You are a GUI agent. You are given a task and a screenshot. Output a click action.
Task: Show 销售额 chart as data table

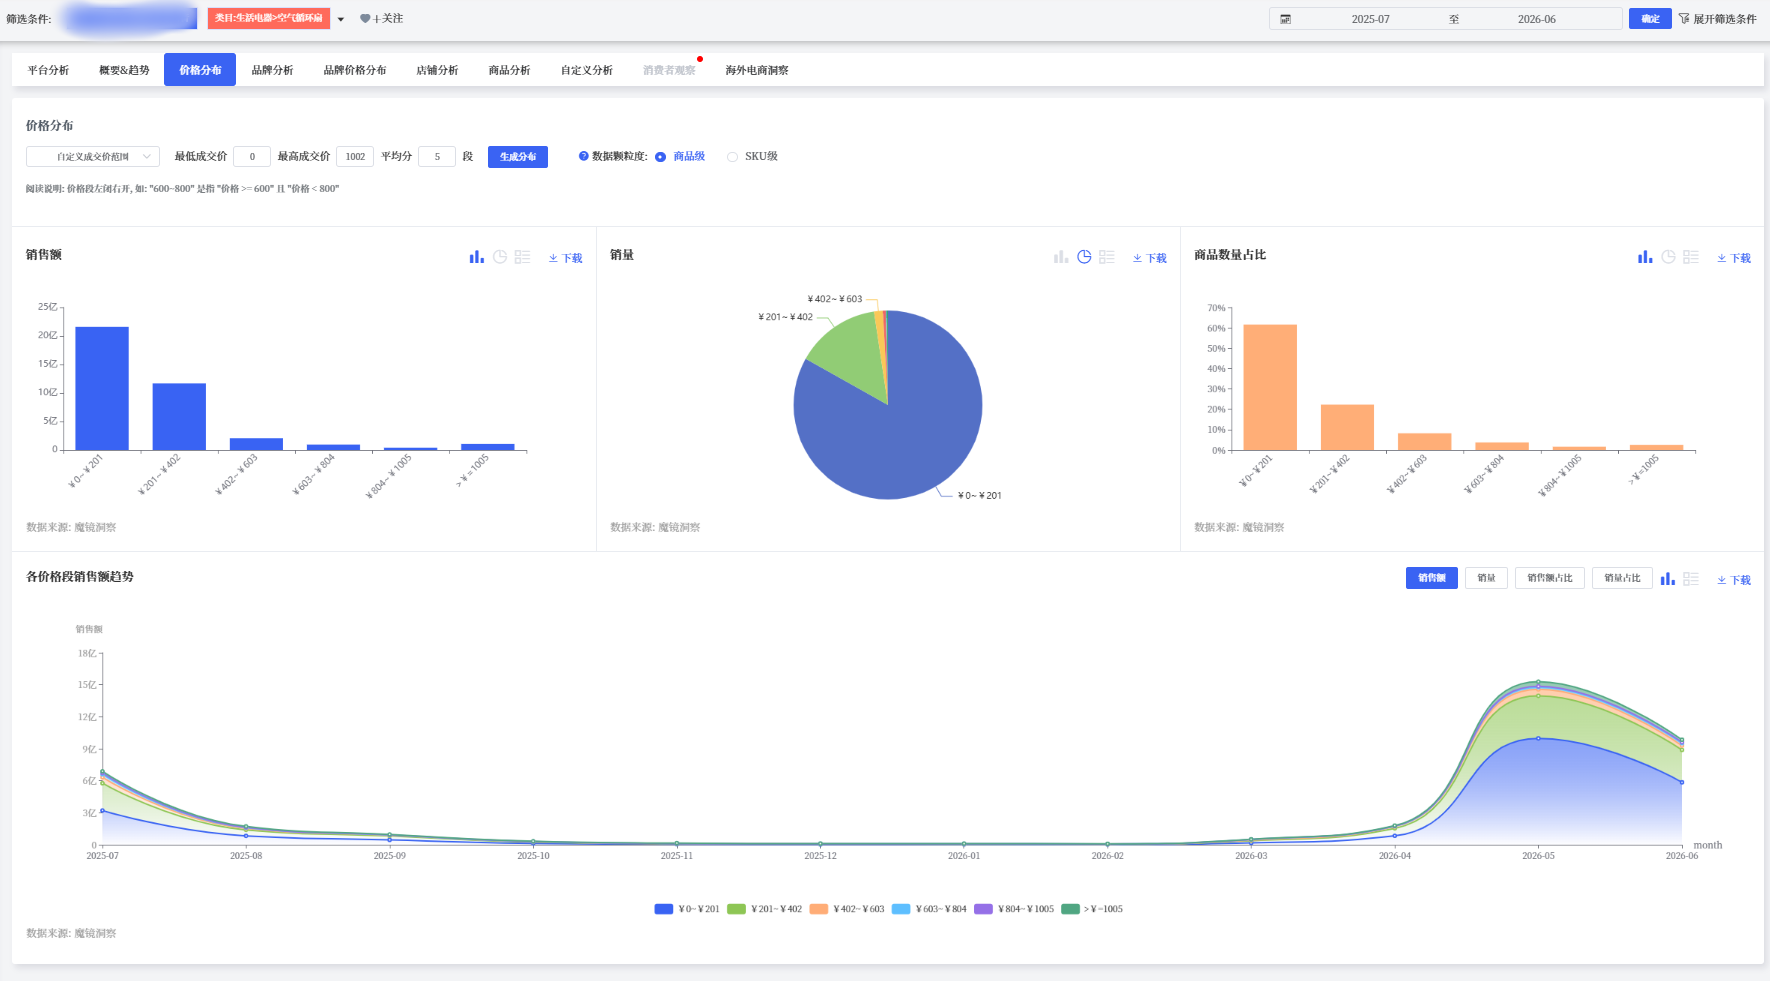click(x=522, y=257)
